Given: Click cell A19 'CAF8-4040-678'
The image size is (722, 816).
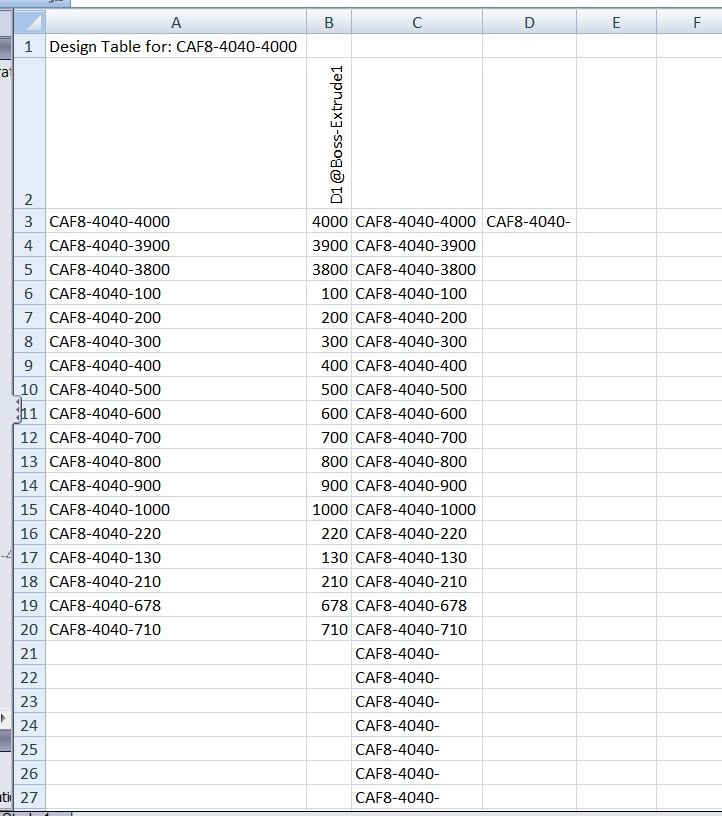Looking at the screenshot, I should coord(176,605).
